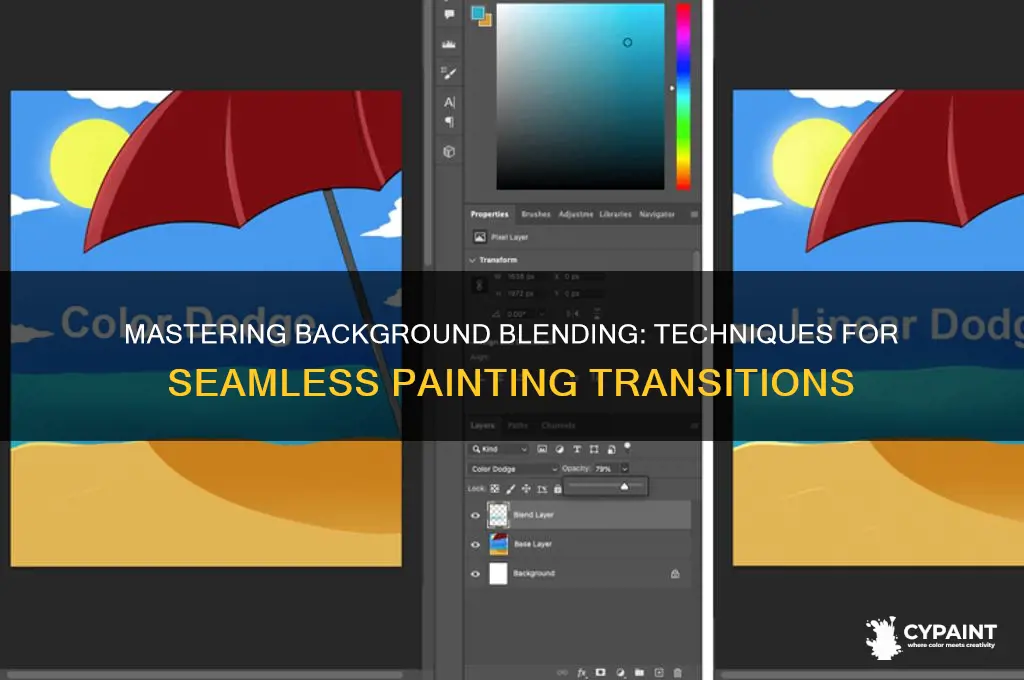Screen dimensions: 1024x680
Task: Filter layers by smart objects
Action: (611, 449)
